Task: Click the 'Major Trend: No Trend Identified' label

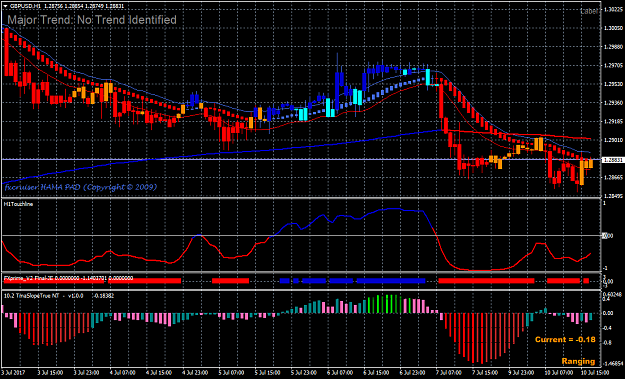Action: 92,20
